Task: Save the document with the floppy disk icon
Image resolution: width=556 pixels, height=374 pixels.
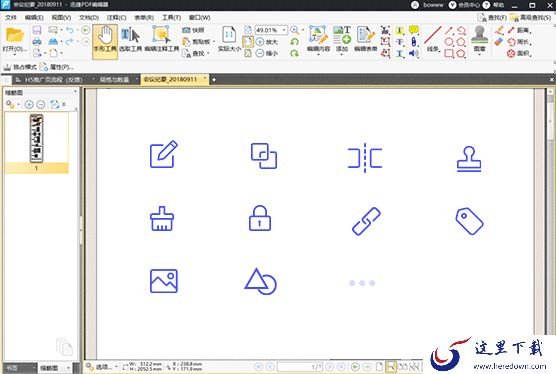Action: 37,30
